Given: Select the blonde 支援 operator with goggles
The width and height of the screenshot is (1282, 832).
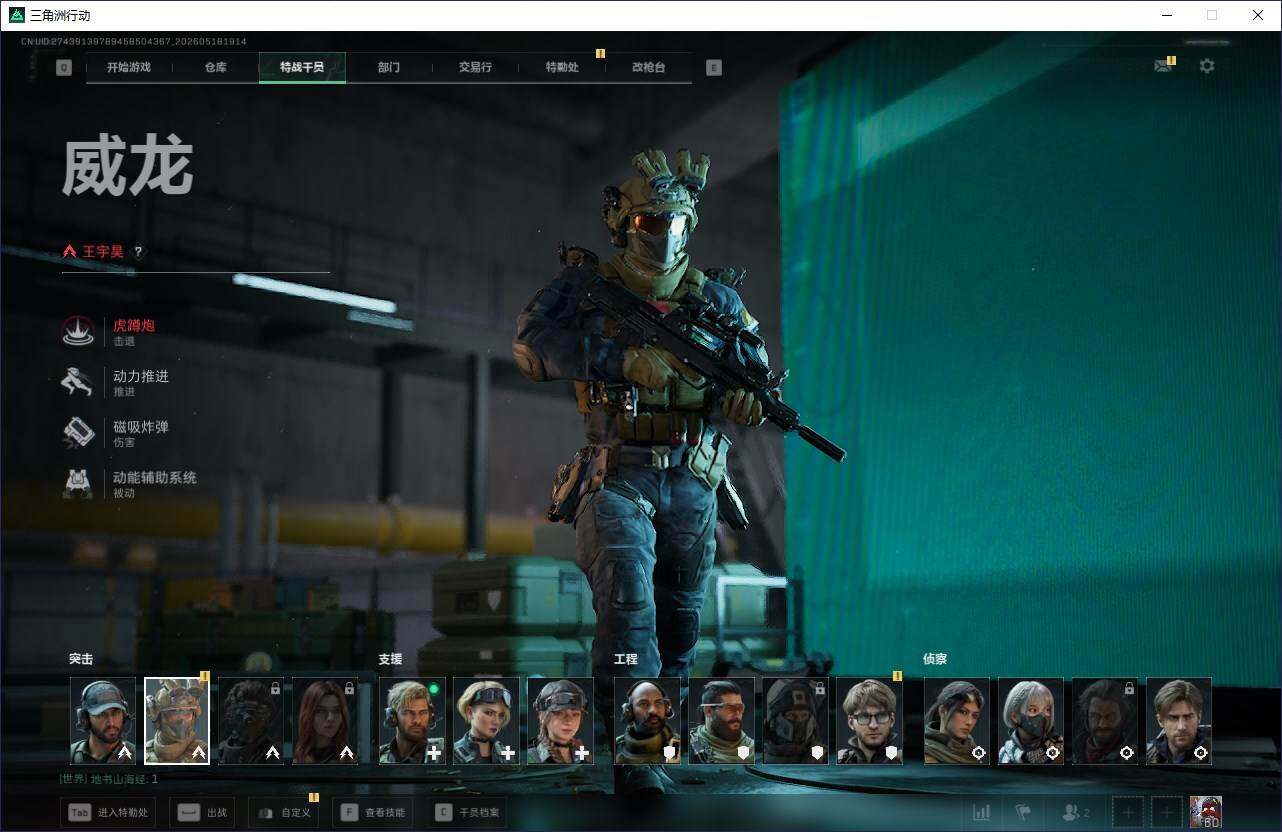Looking at the screenshot, I should (486, 721).
